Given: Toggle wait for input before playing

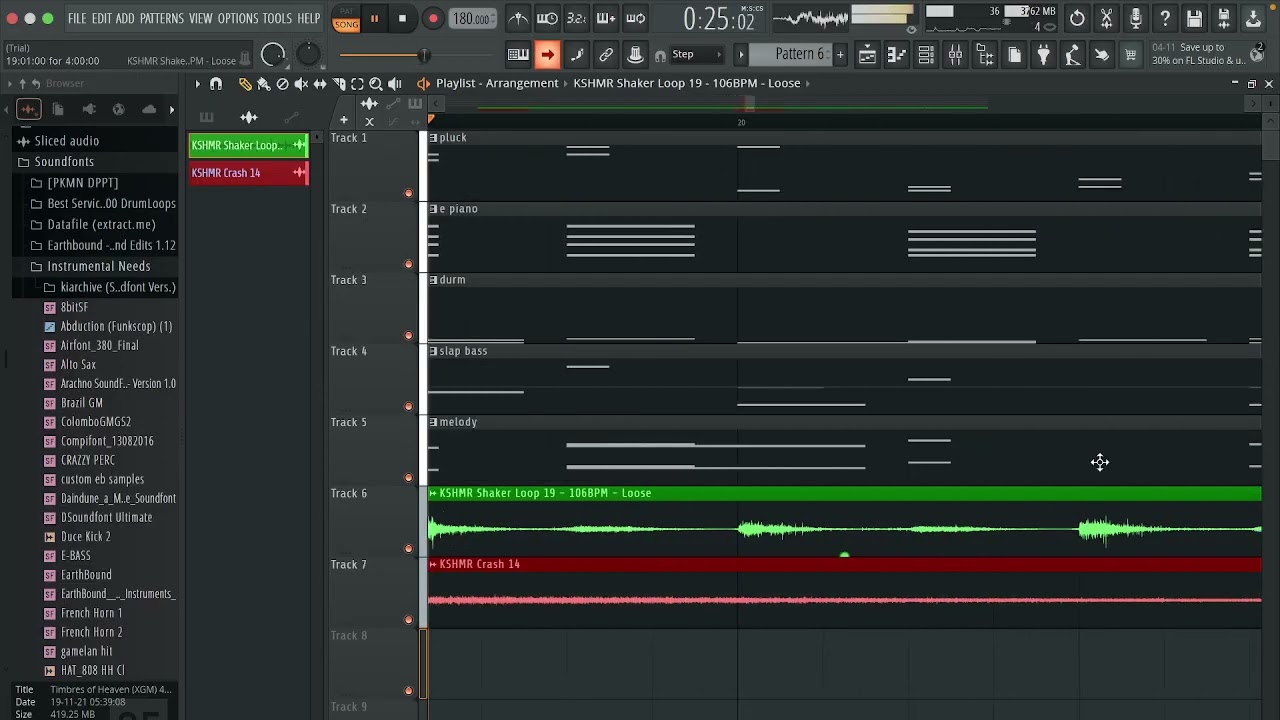Looking at the screenshot, I should click(547, 18).
